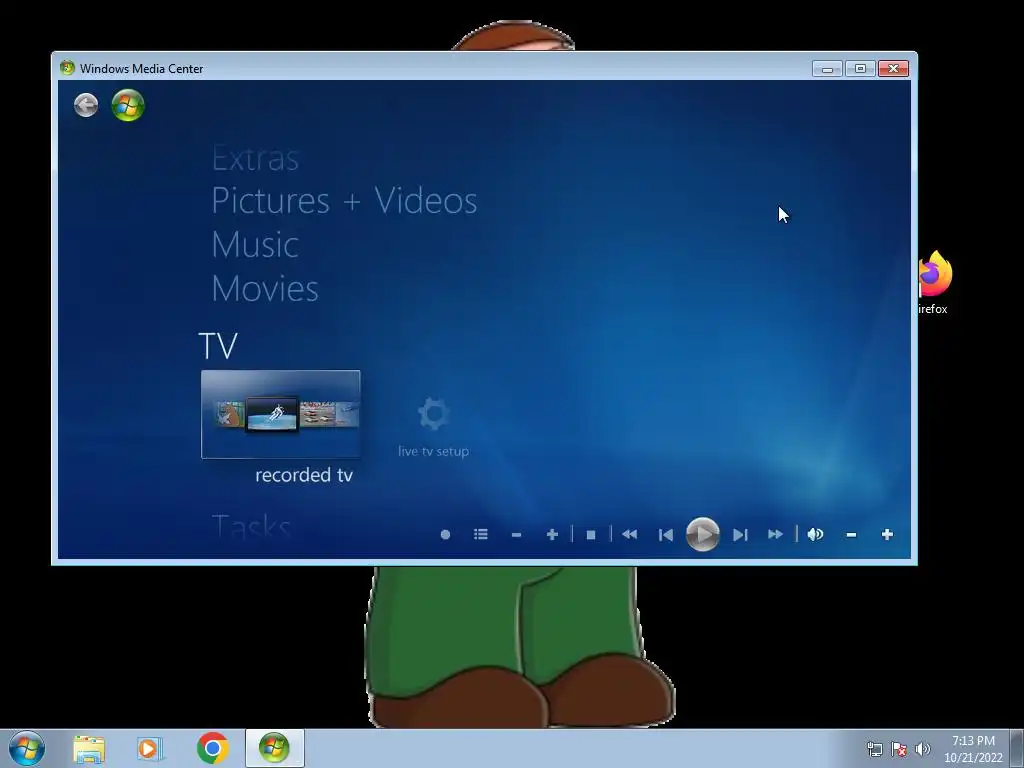Click the live tv setup label

tap(434, 451)
